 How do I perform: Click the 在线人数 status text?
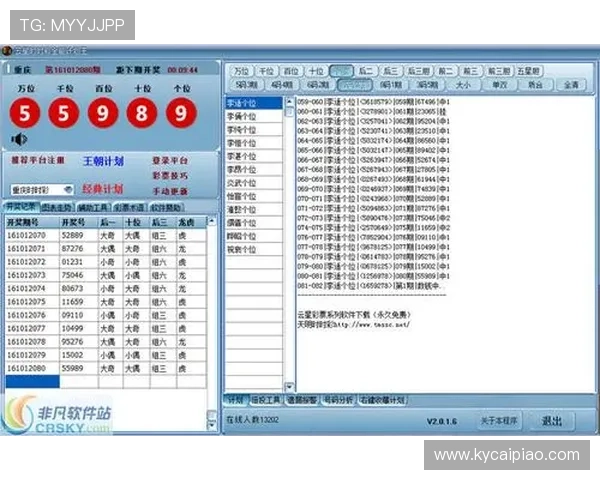pyautogui.click(x=253, y=420)
